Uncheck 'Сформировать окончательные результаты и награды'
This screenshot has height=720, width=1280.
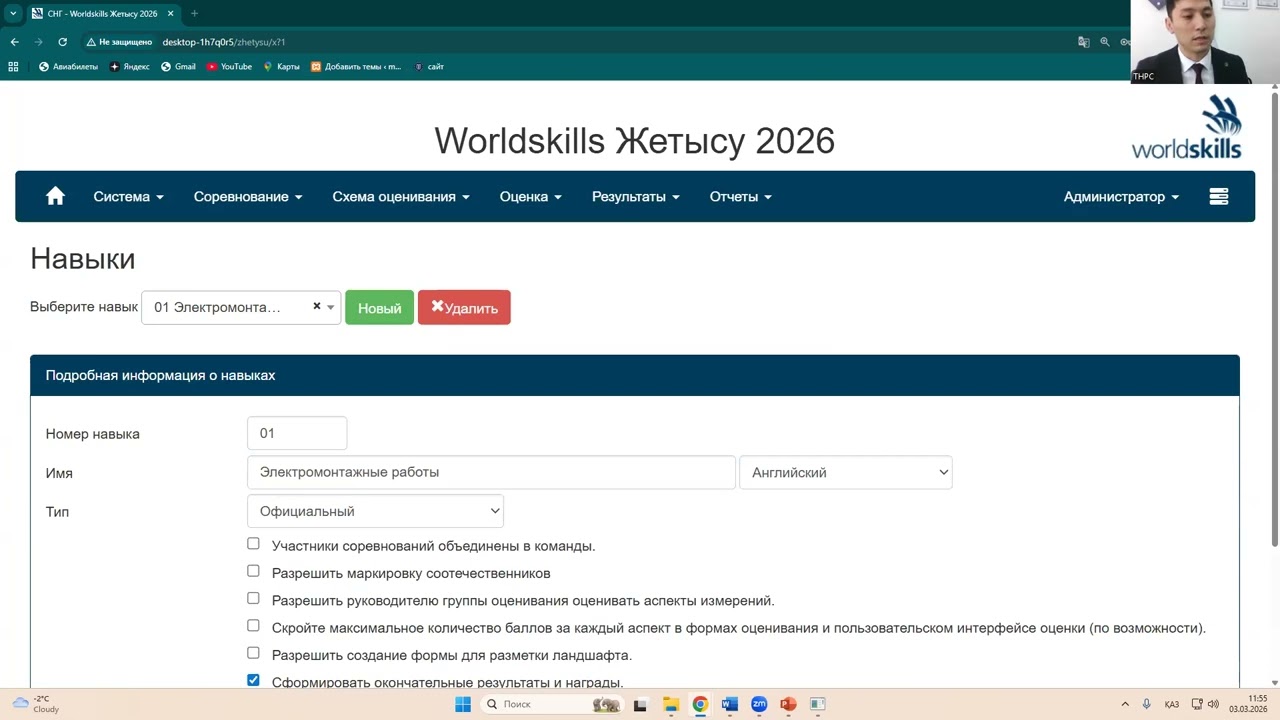(x=253, y=680)
